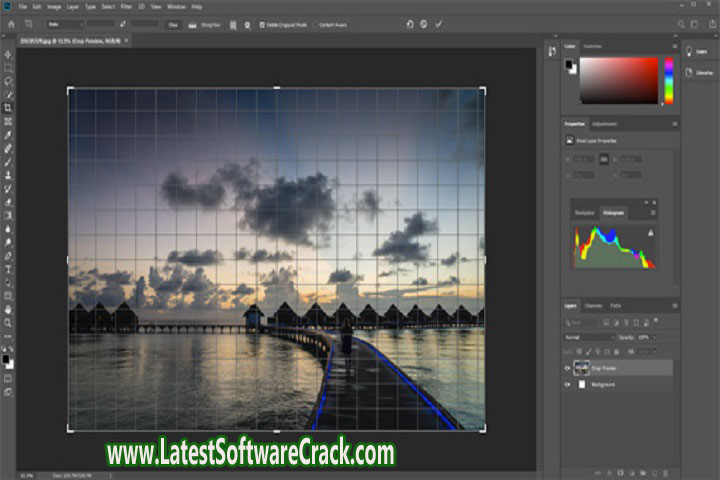
Task: Reset the crop box with the undo arrow
Action: pyautogui.click(x=410, y=24)
